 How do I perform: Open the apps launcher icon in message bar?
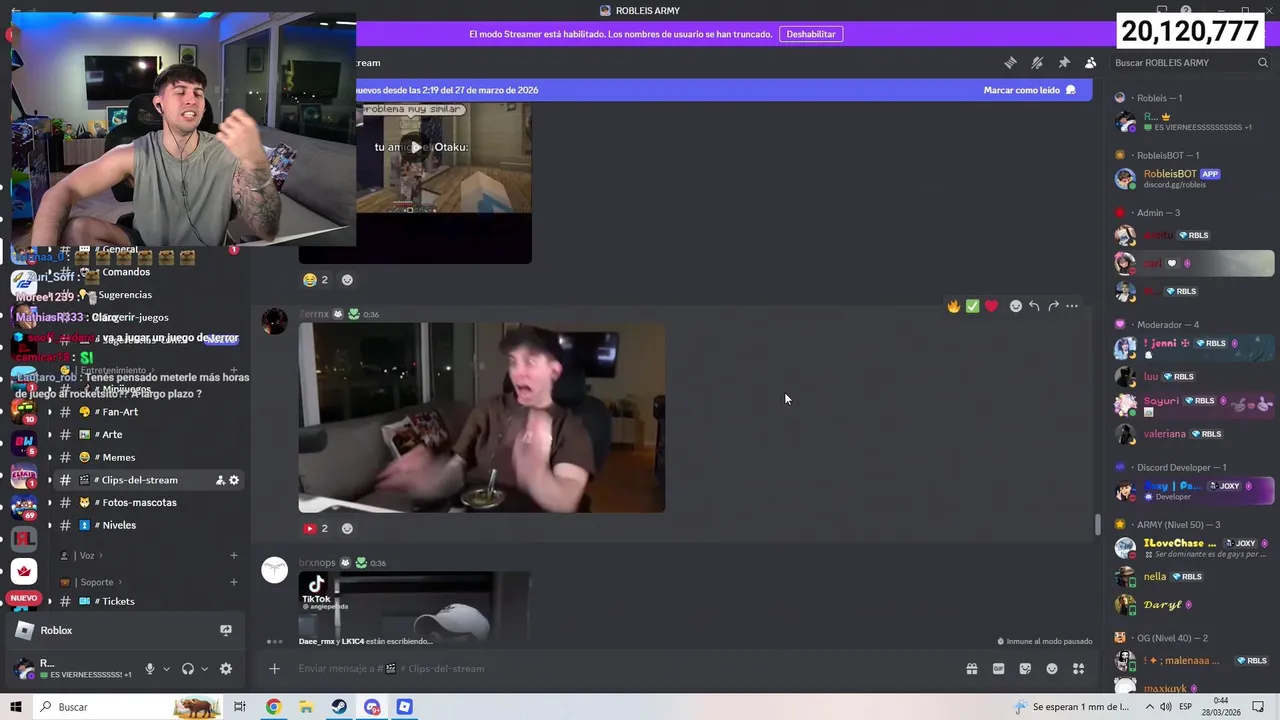pyautogui.click(x=1079, y=669)
